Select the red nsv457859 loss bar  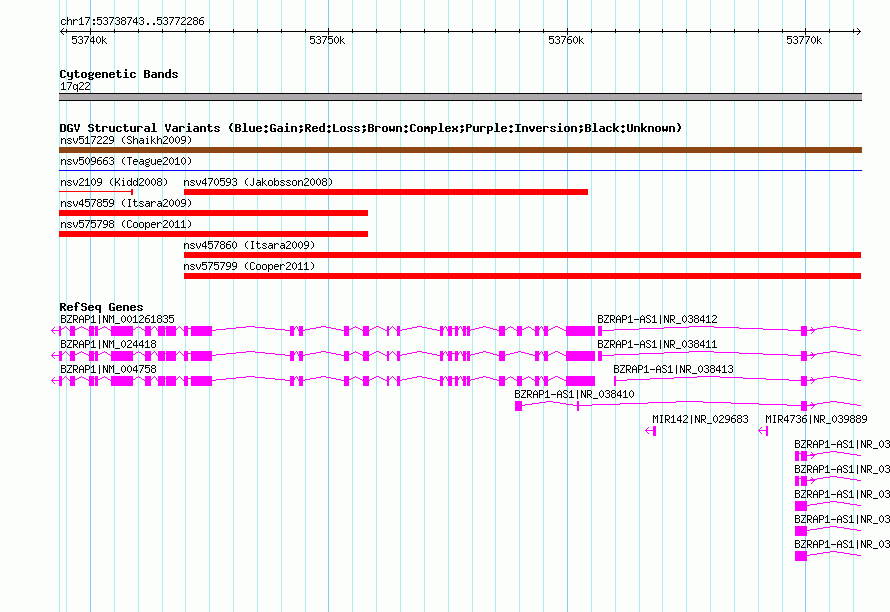(213, 213)
